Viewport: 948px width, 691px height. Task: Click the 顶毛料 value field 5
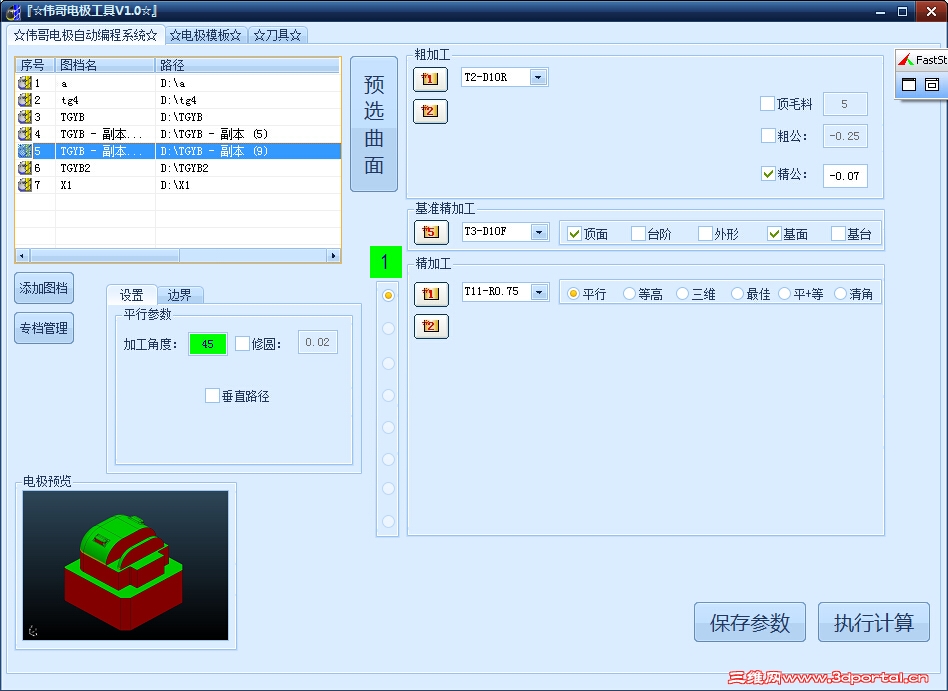(x=845, y=104)
